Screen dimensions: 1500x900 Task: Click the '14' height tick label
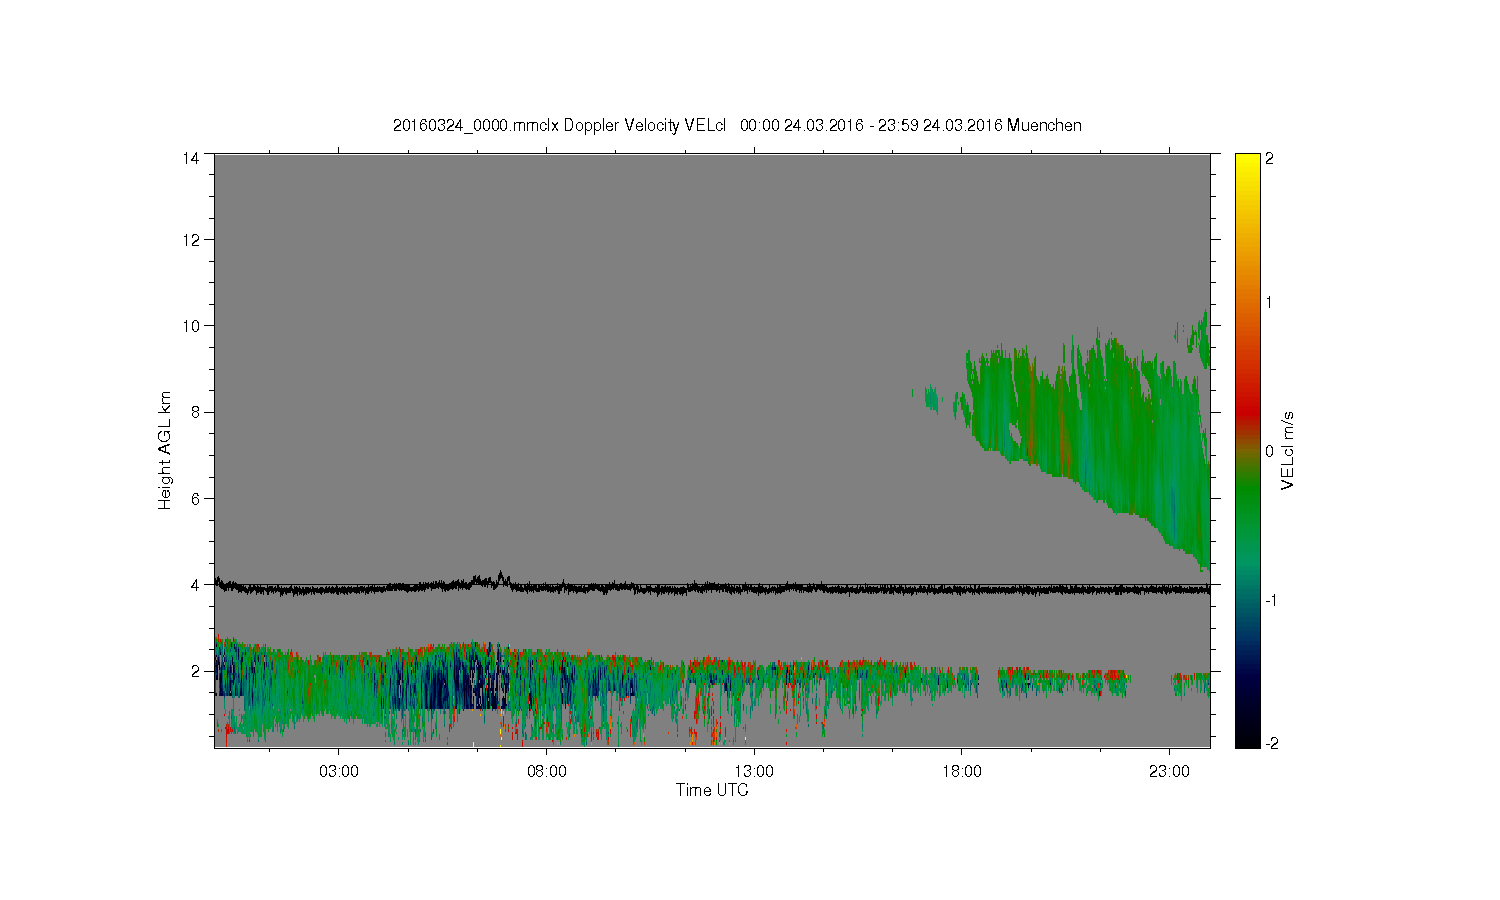tap(191, 158)
